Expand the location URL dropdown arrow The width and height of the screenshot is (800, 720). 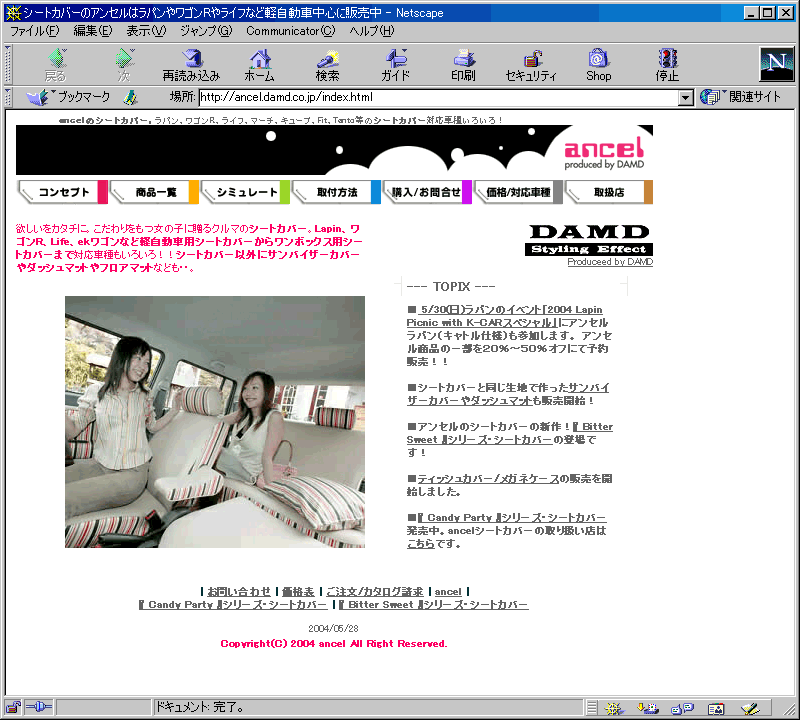[686, 97]
